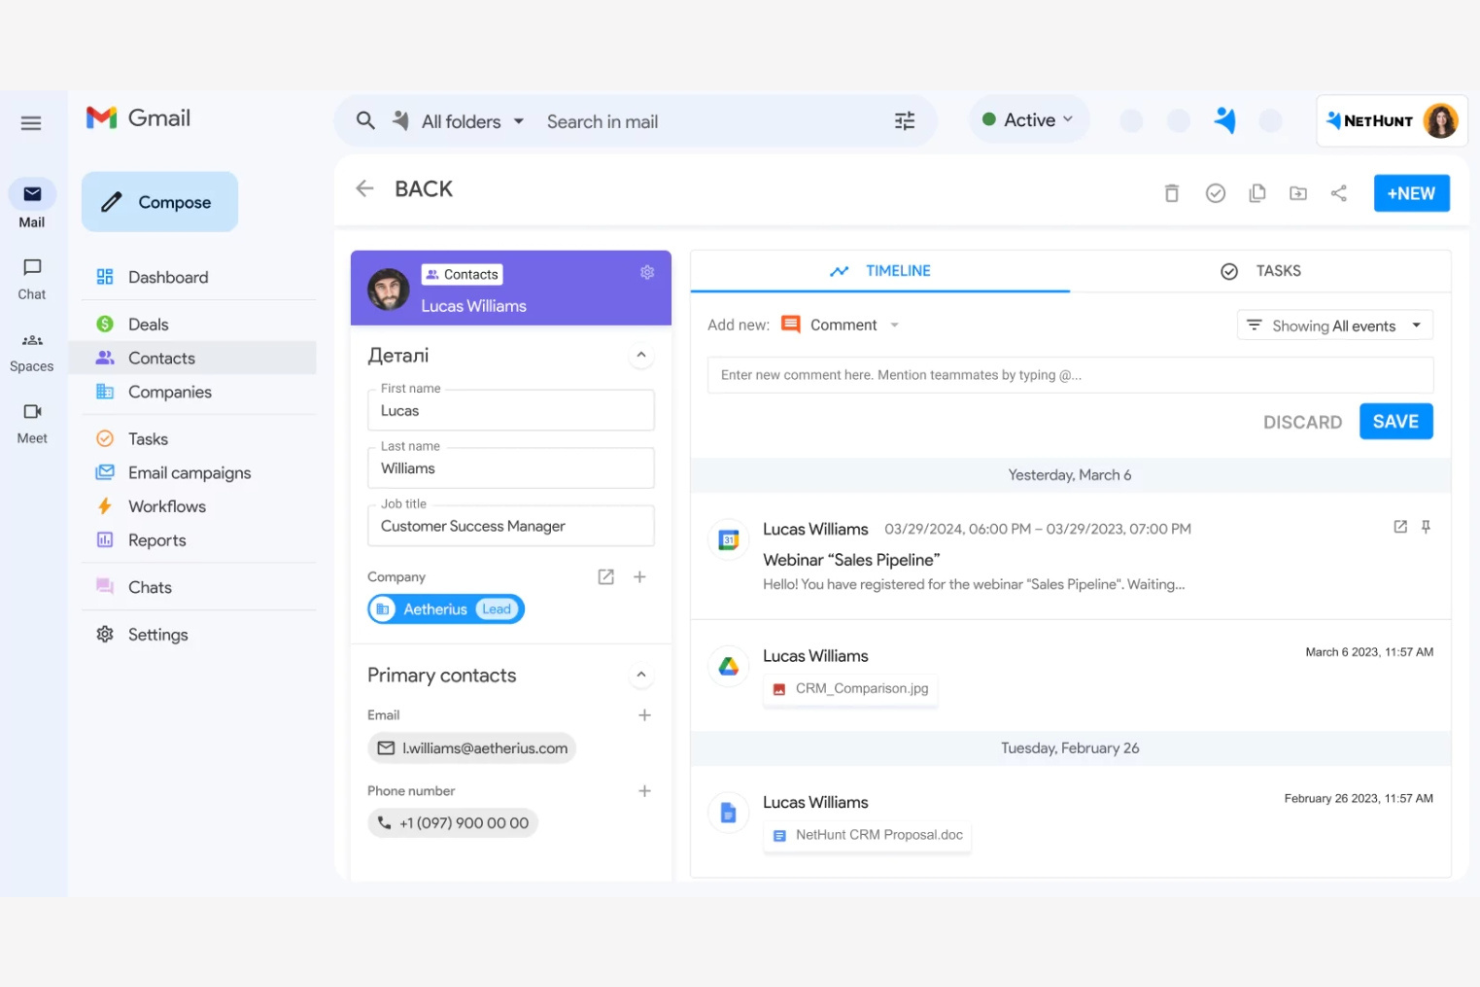
Task: Click the new comment text box
Action: click(x=1070, y=375)
